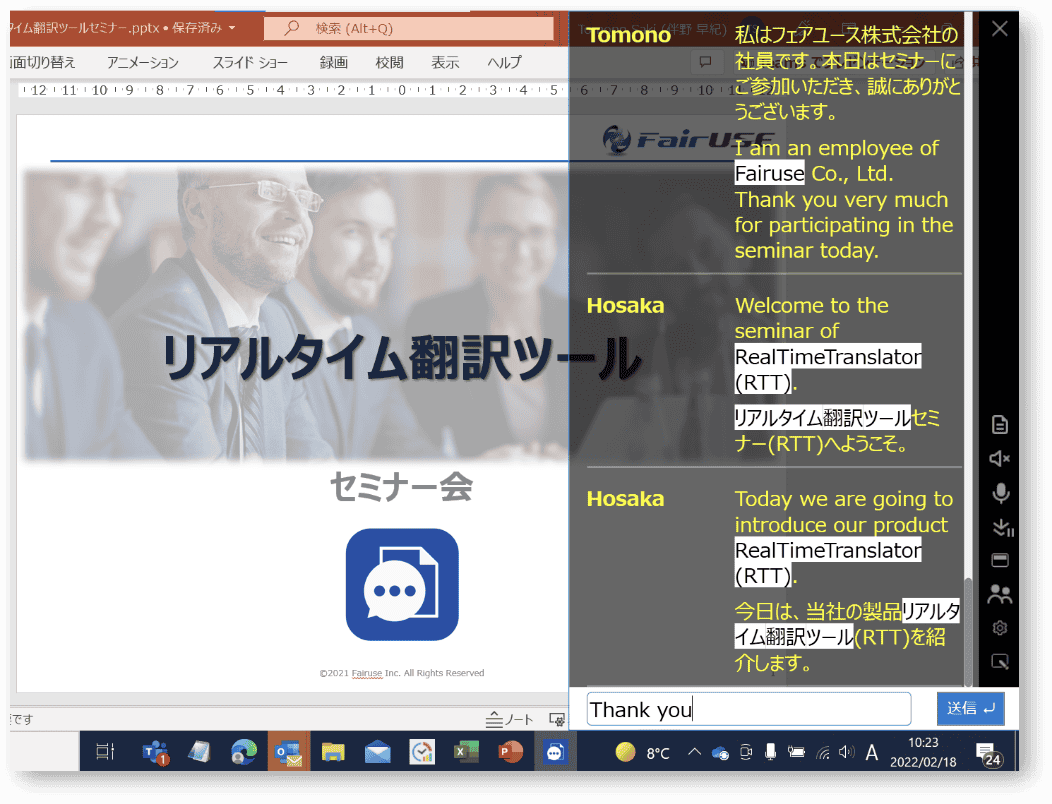Open translator settings gear icon
The image size is (1052, 804).
click(x=1000, y=628)
